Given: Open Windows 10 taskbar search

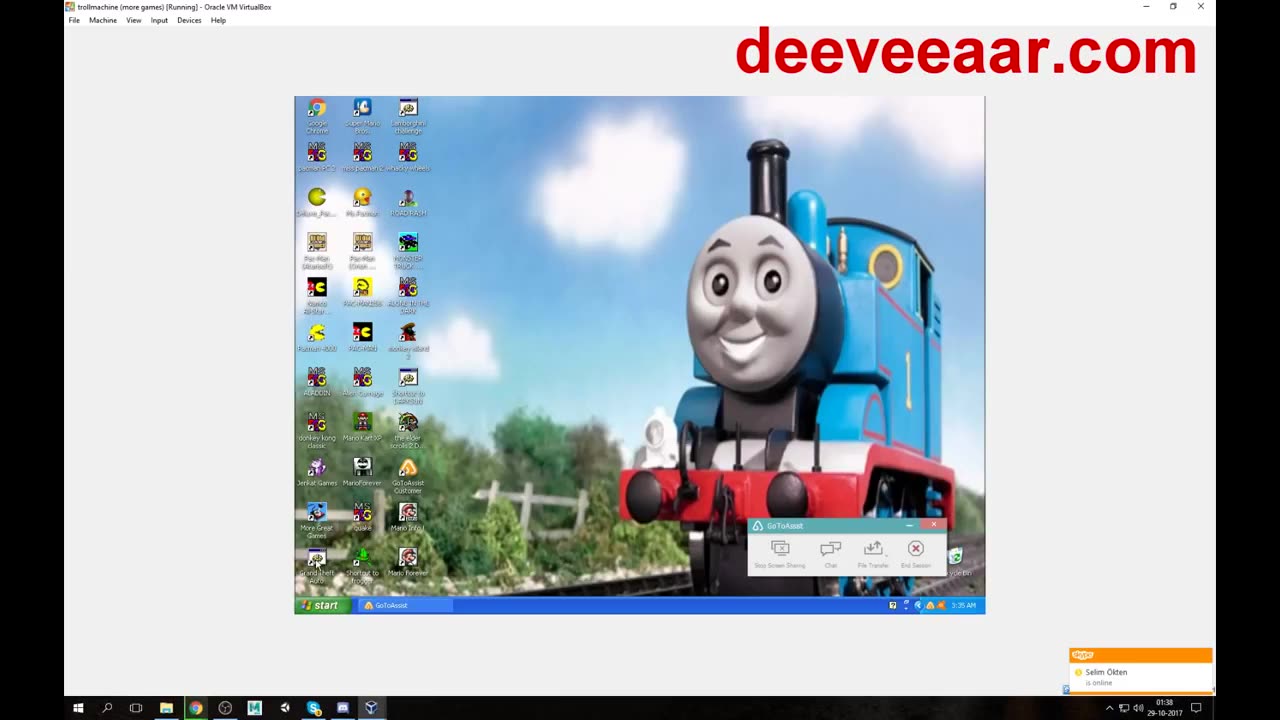Looking at the screenshot, I should tap(107, 708).
